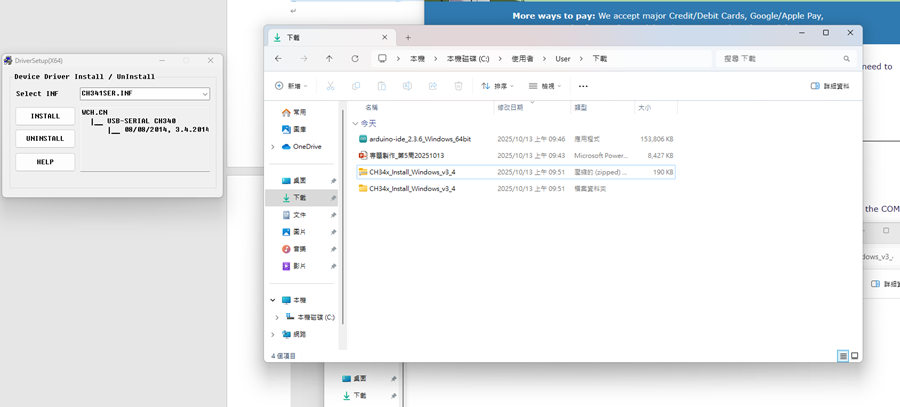Expand OneDrive in the navigation pane
The image size is (900, 407).
[x=273, y=147]
